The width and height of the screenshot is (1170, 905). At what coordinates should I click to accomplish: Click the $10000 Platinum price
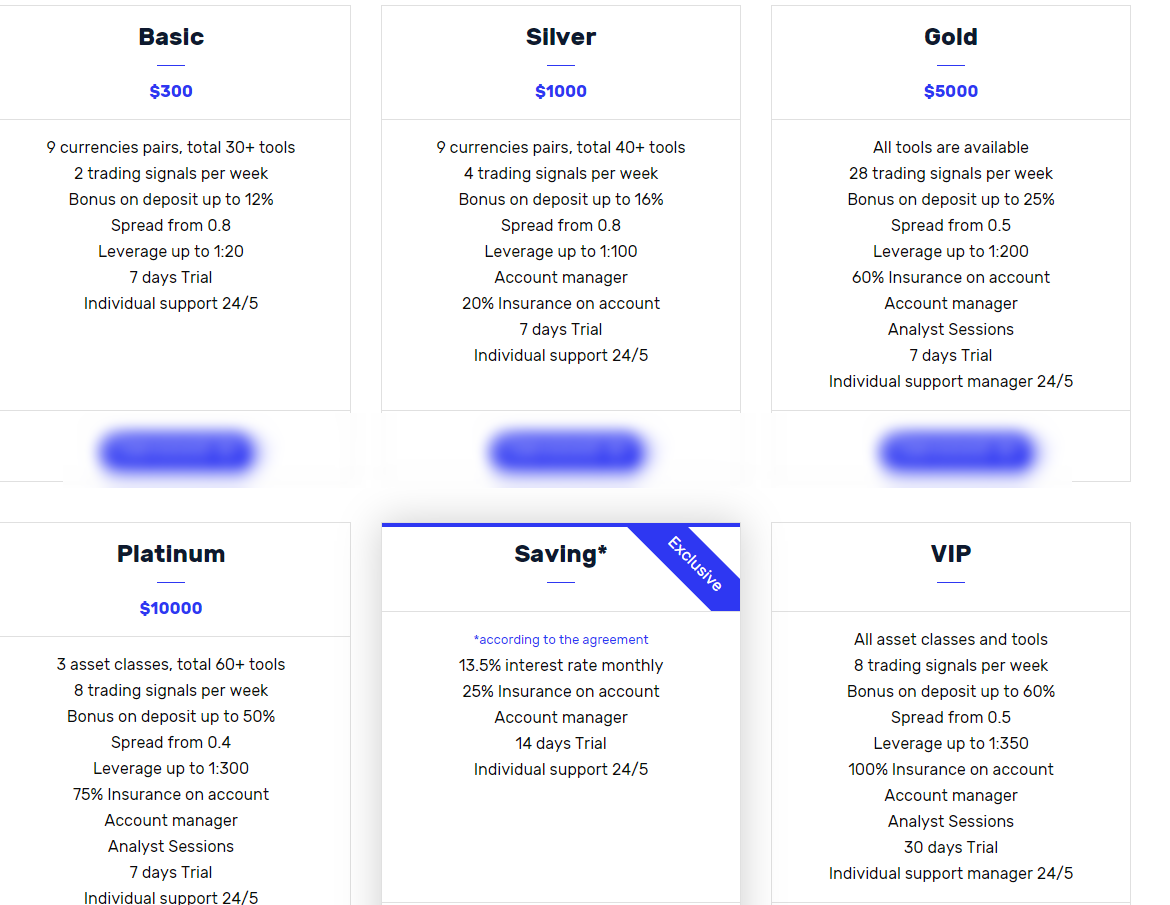171,608
